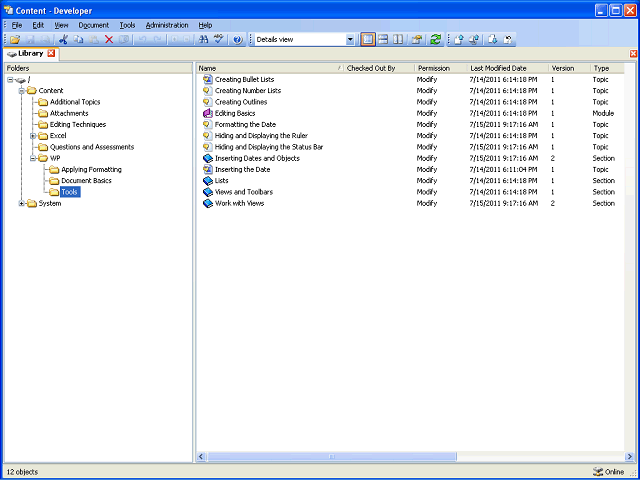Click the Inserting the Date topic icon

point(208,169)
